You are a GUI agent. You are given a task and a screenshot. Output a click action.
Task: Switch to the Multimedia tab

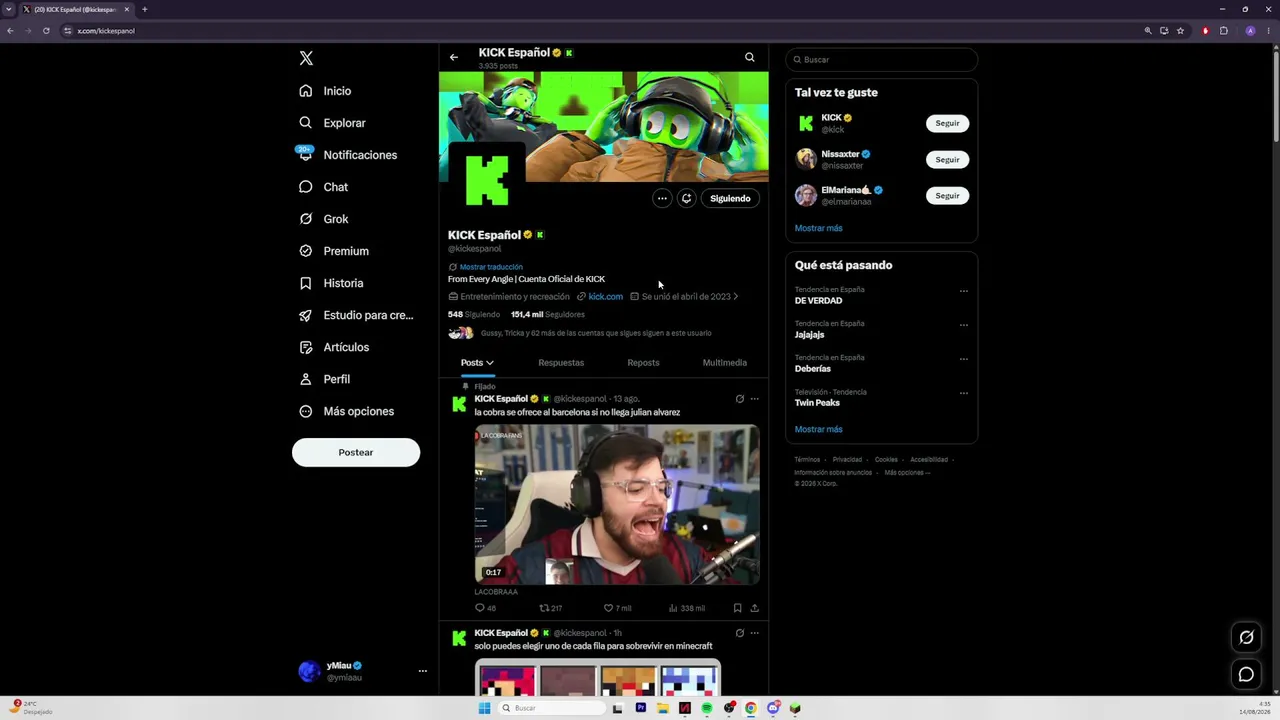coord(725,363)
